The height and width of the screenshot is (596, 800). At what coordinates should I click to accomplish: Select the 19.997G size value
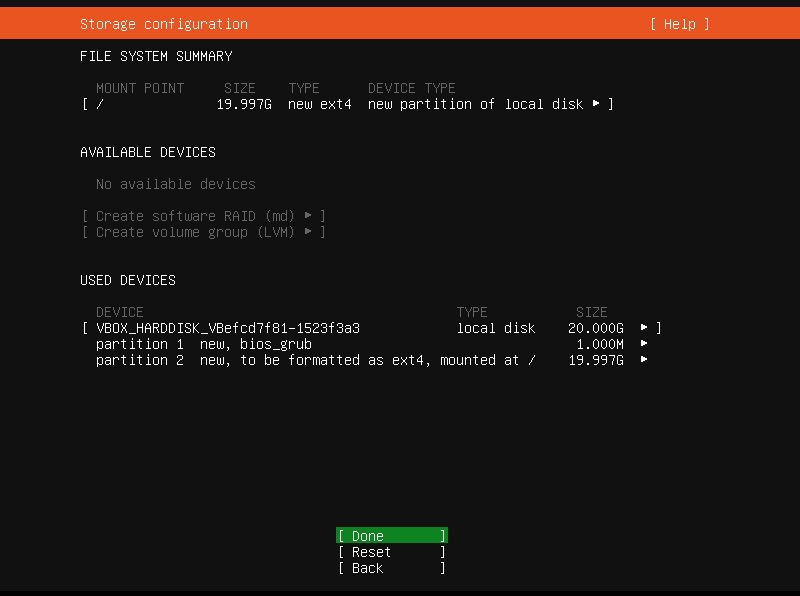244,104
